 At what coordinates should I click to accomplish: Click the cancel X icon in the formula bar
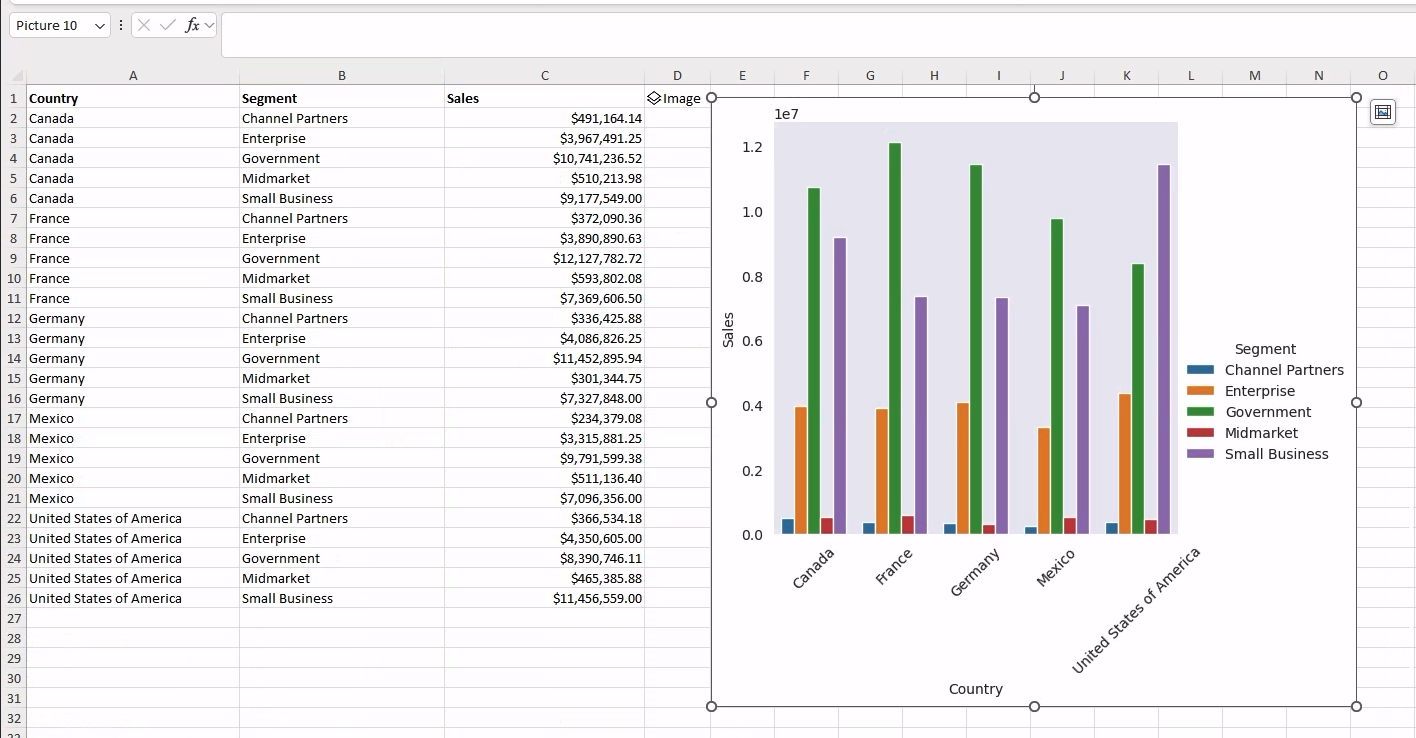[x=144, y=25]
